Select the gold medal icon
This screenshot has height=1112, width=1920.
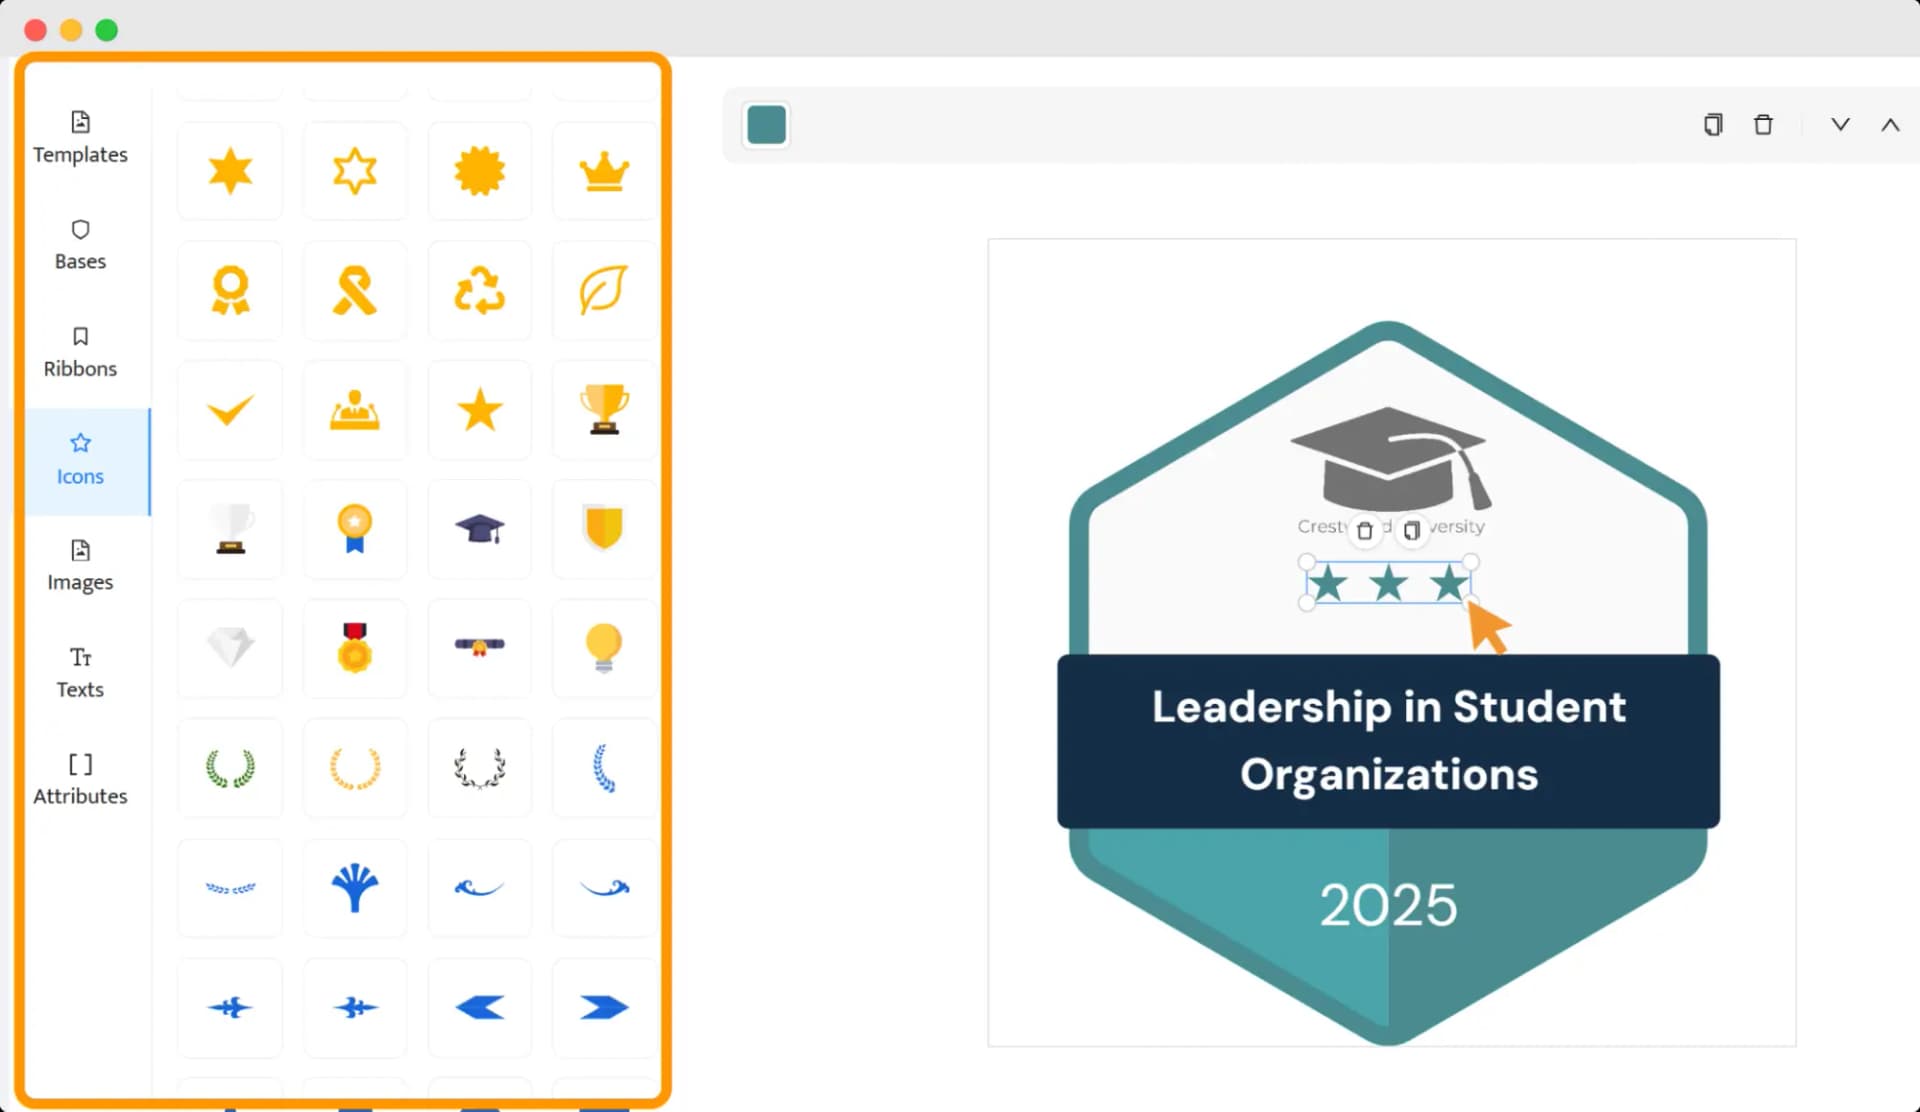click(353, 647)
